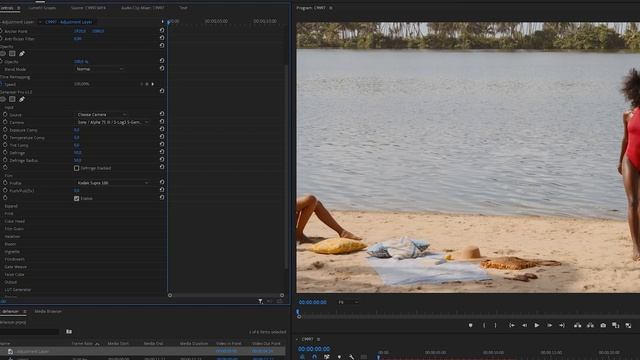Viewport: 640px width, 360px height.
Task: Go to Out point in Program monitor
Action: point(562,325)
